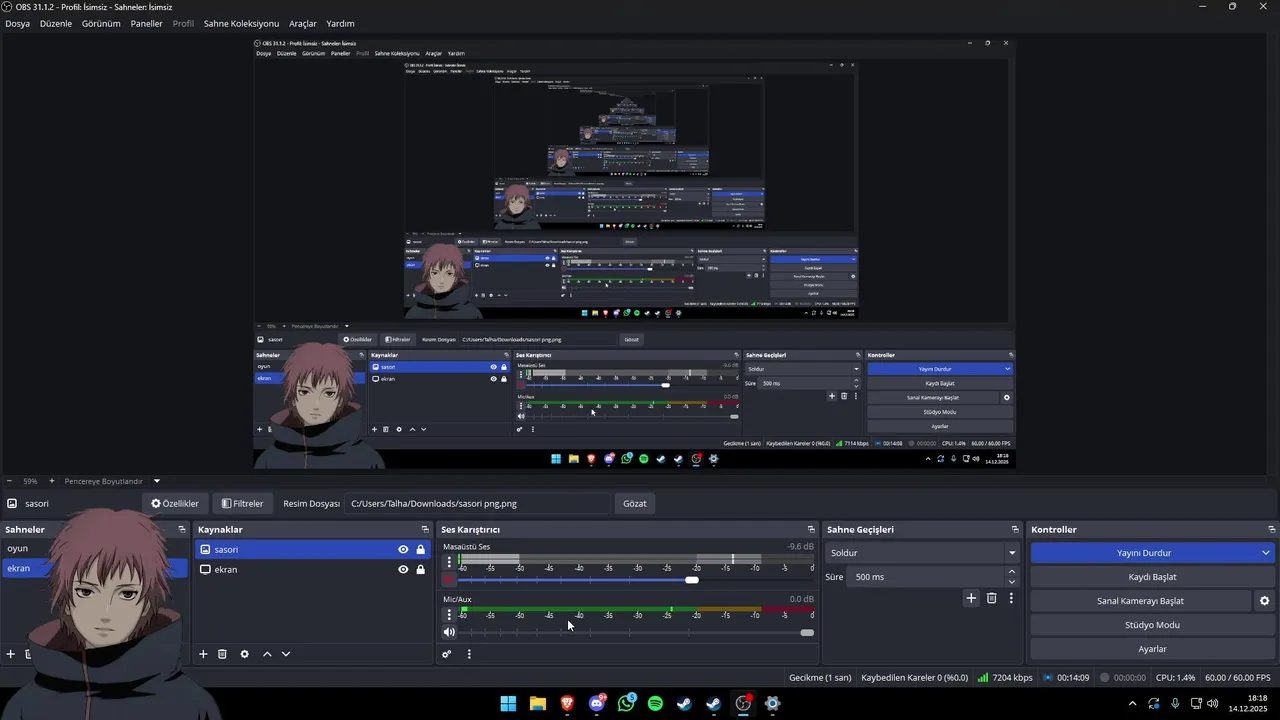Open virtual camera settings gear

pyautogui.click(x=1264, y=601)
